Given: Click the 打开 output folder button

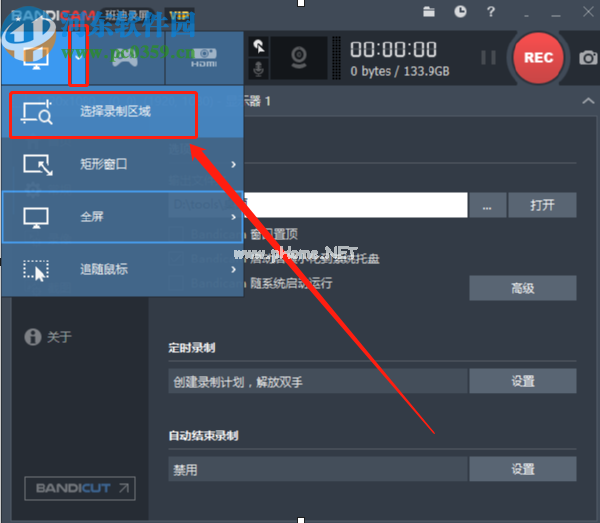Looking at the screenshot, I should [x=542, y=205].
